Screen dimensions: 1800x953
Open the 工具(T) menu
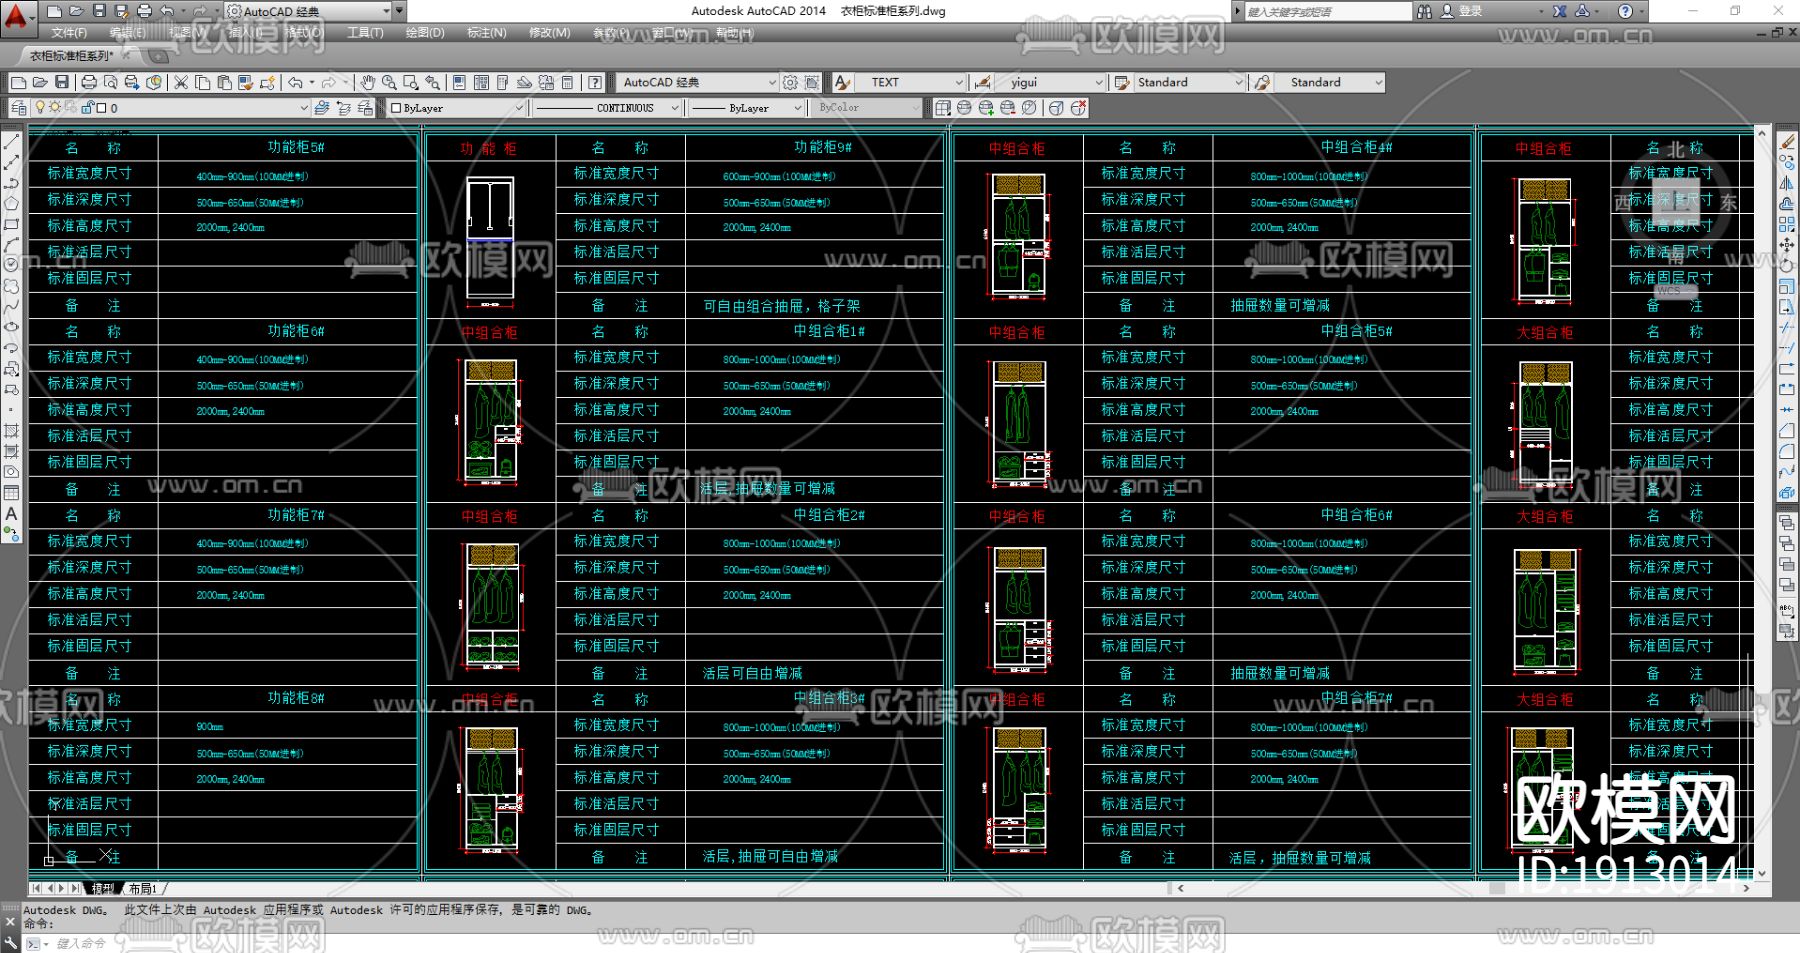point(365,33)
